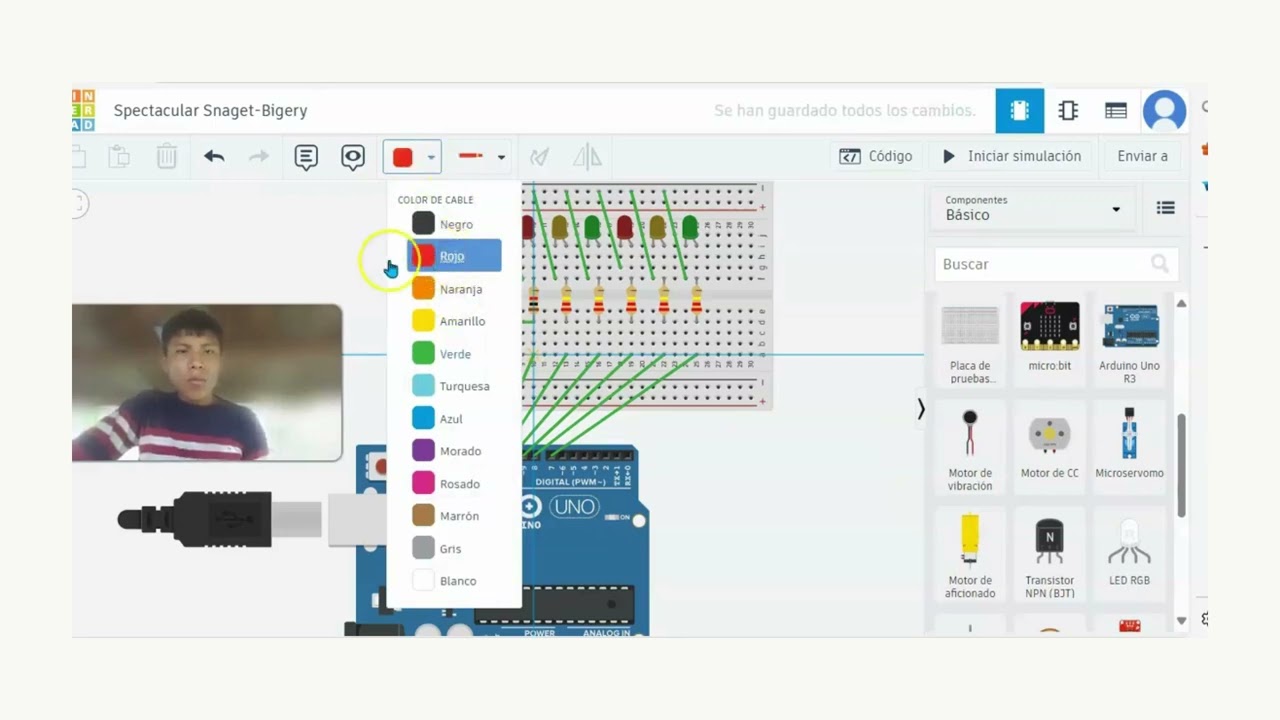Viewport: 1280px width, 720px height.
Task: Undo the last action arrow
Action: 214,156
